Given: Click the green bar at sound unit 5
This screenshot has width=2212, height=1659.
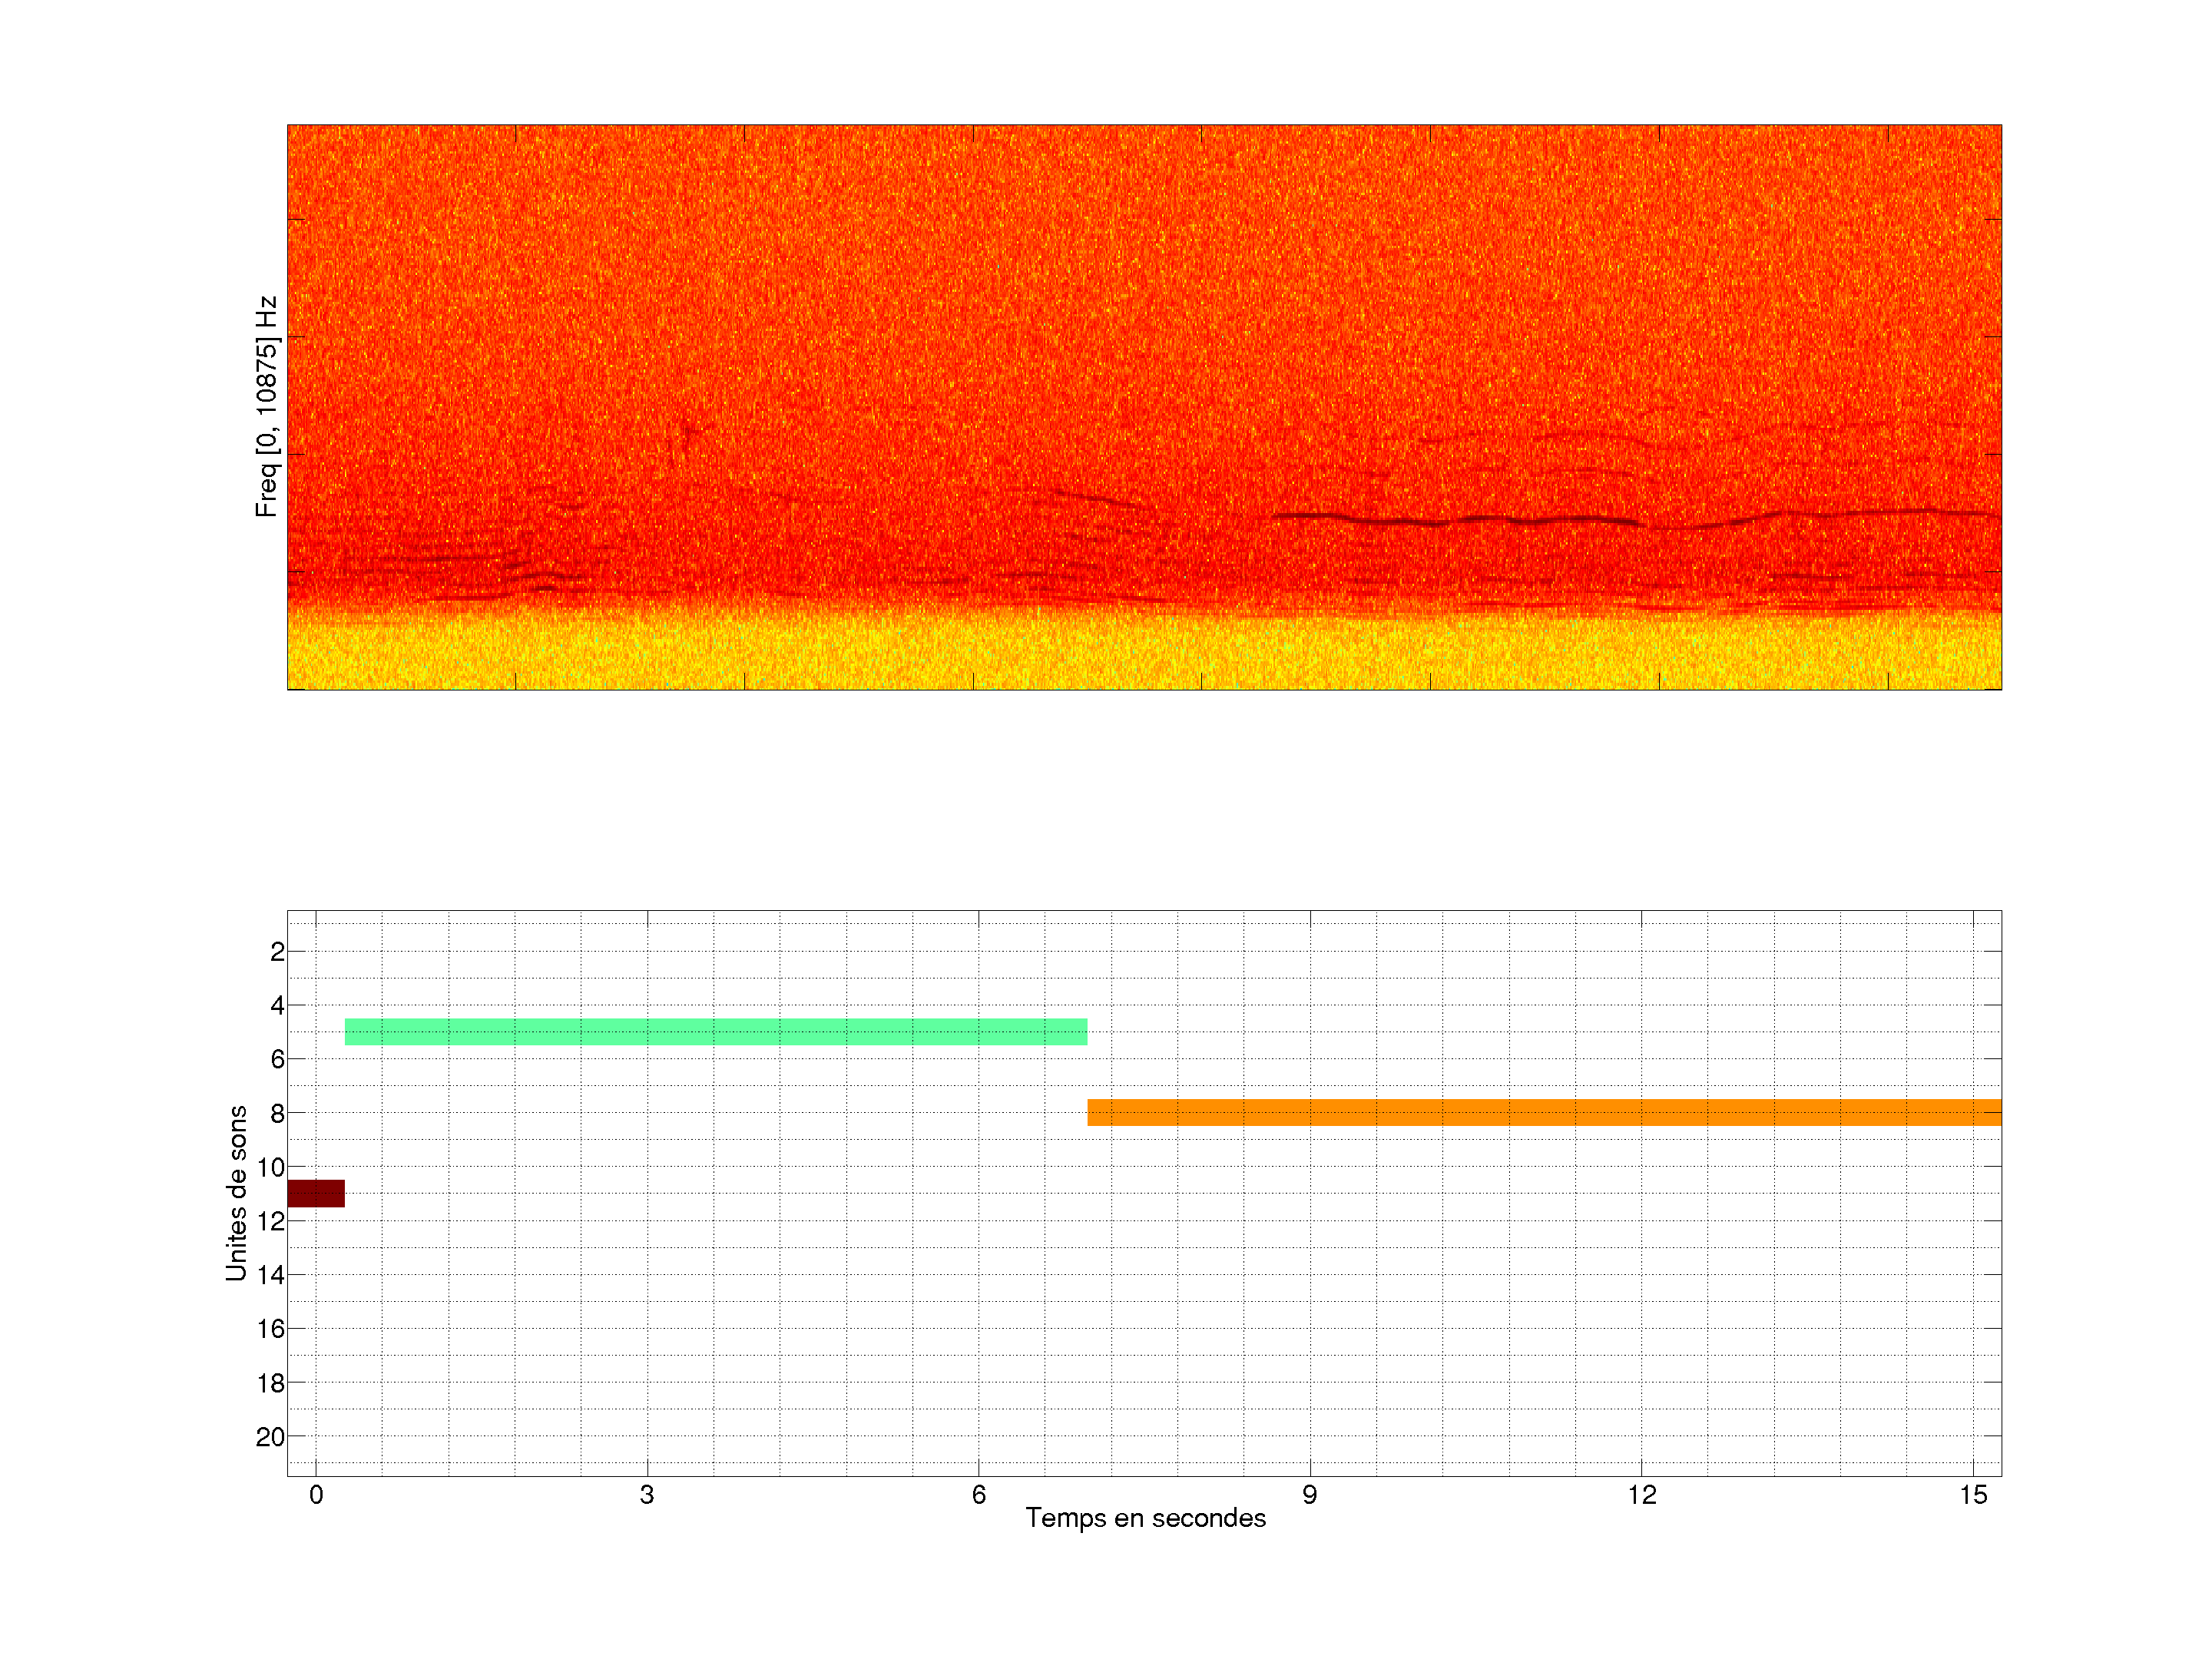Looking at the screenshot, I should [x=715, y=1032].
